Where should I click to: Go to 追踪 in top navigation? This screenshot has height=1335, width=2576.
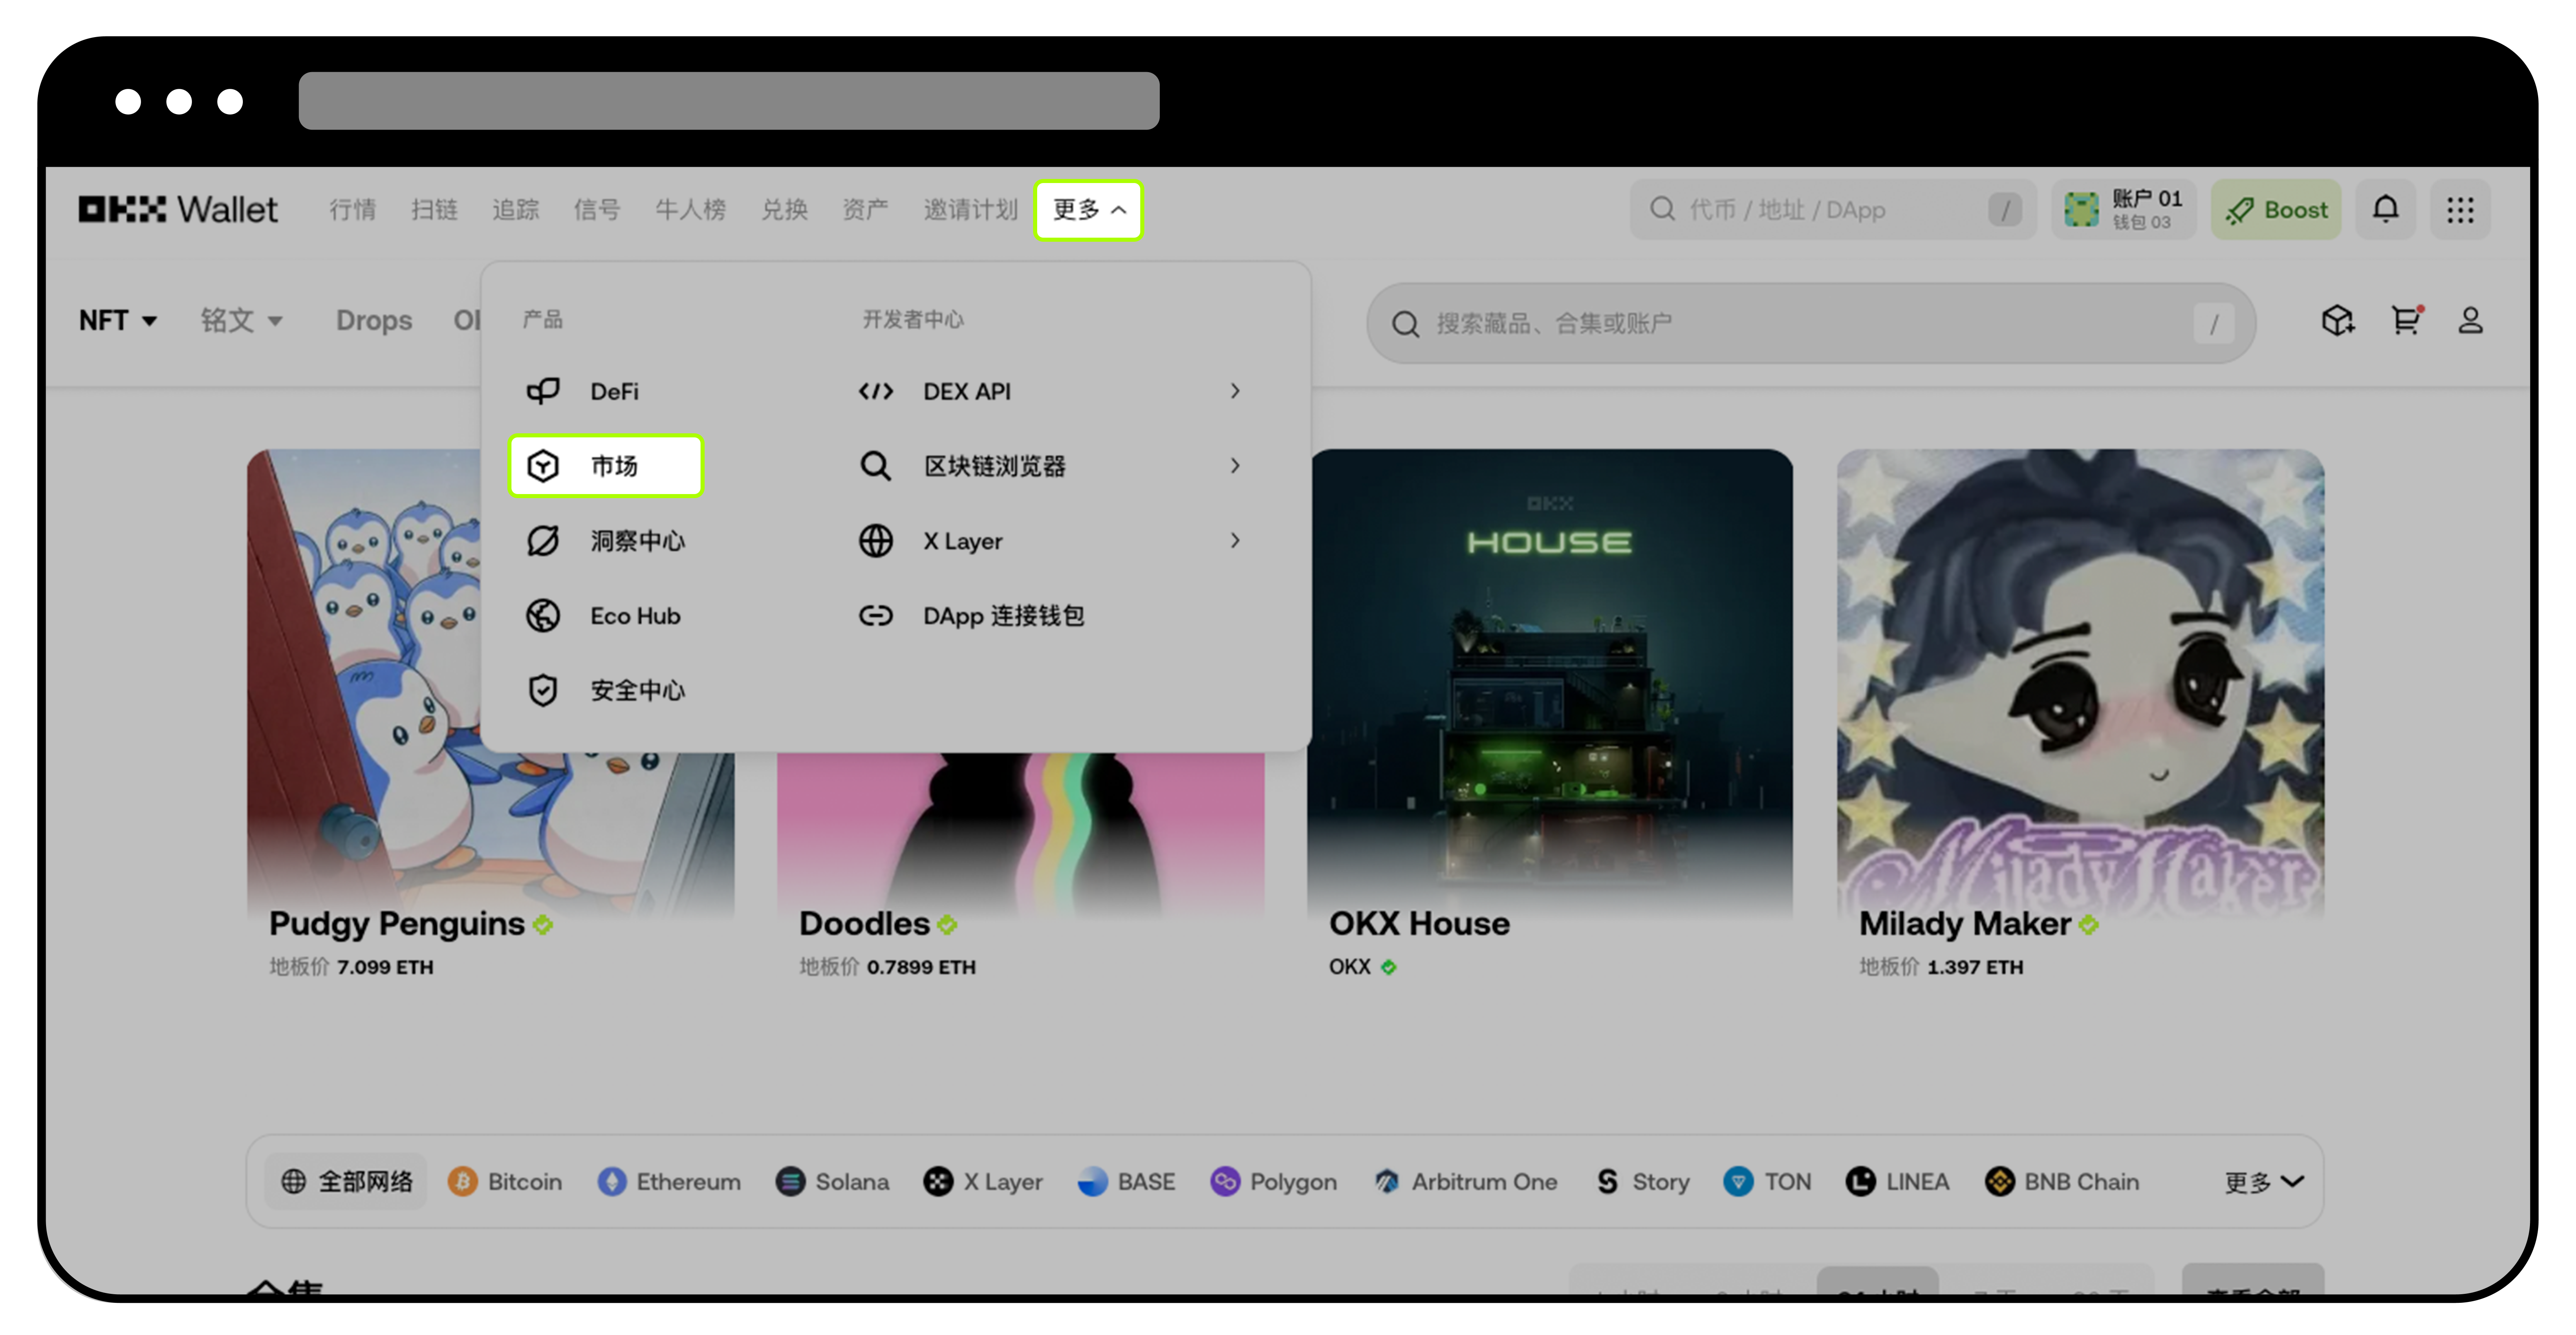[x=516, y=210]
